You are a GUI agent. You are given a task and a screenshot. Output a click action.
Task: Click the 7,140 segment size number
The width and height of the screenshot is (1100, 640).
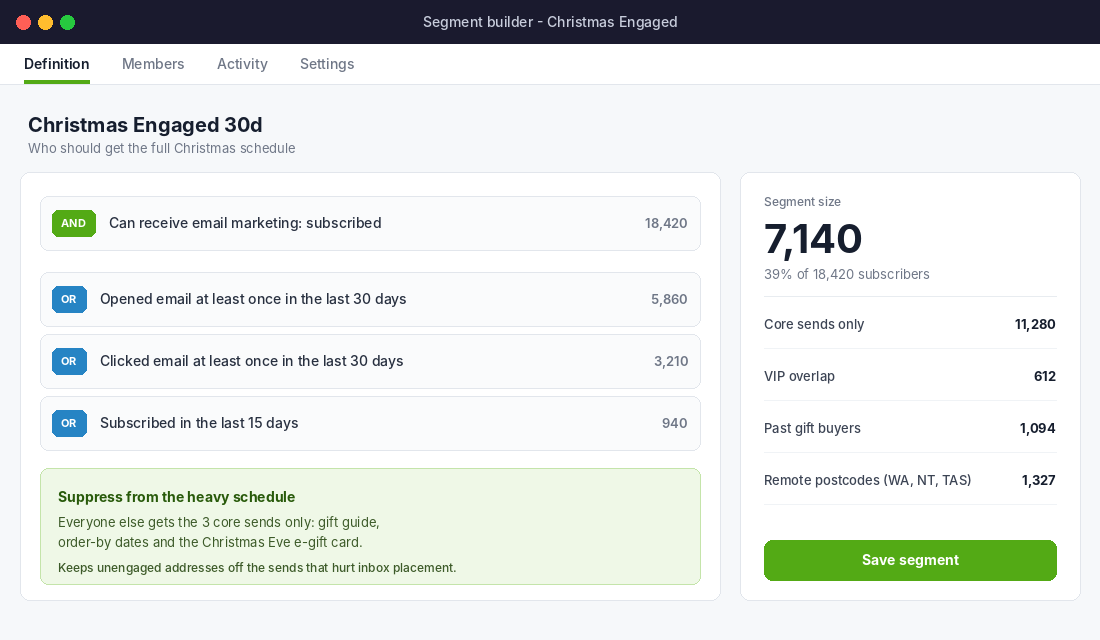[x=812, y=239]
